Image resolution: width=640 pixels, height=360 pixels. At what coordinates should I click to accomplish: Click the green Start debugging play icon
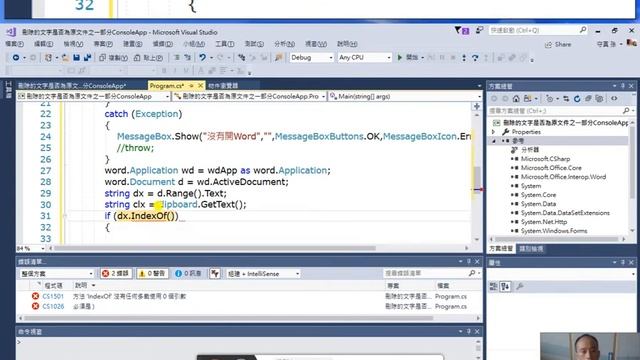point(400,58)
